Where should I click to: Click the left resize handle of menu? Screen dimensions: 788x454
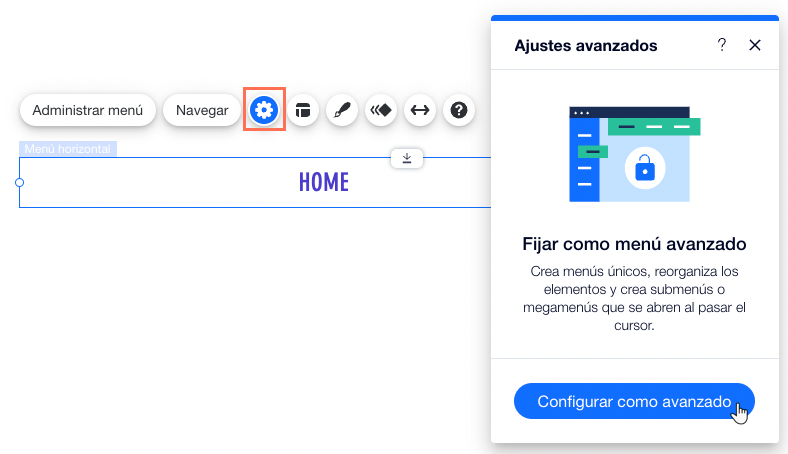pyautogui.click(x=20, y=183)
